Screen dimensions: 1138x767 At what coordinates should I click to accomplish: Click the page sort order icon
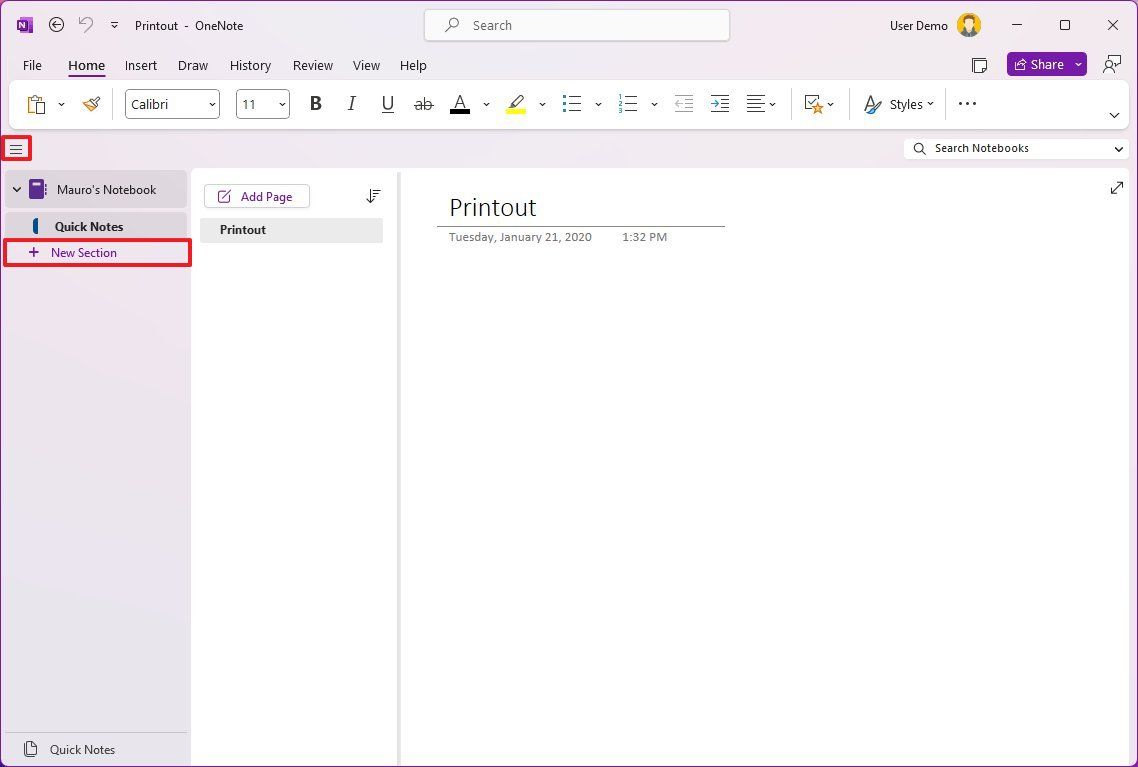click(373, 196)
